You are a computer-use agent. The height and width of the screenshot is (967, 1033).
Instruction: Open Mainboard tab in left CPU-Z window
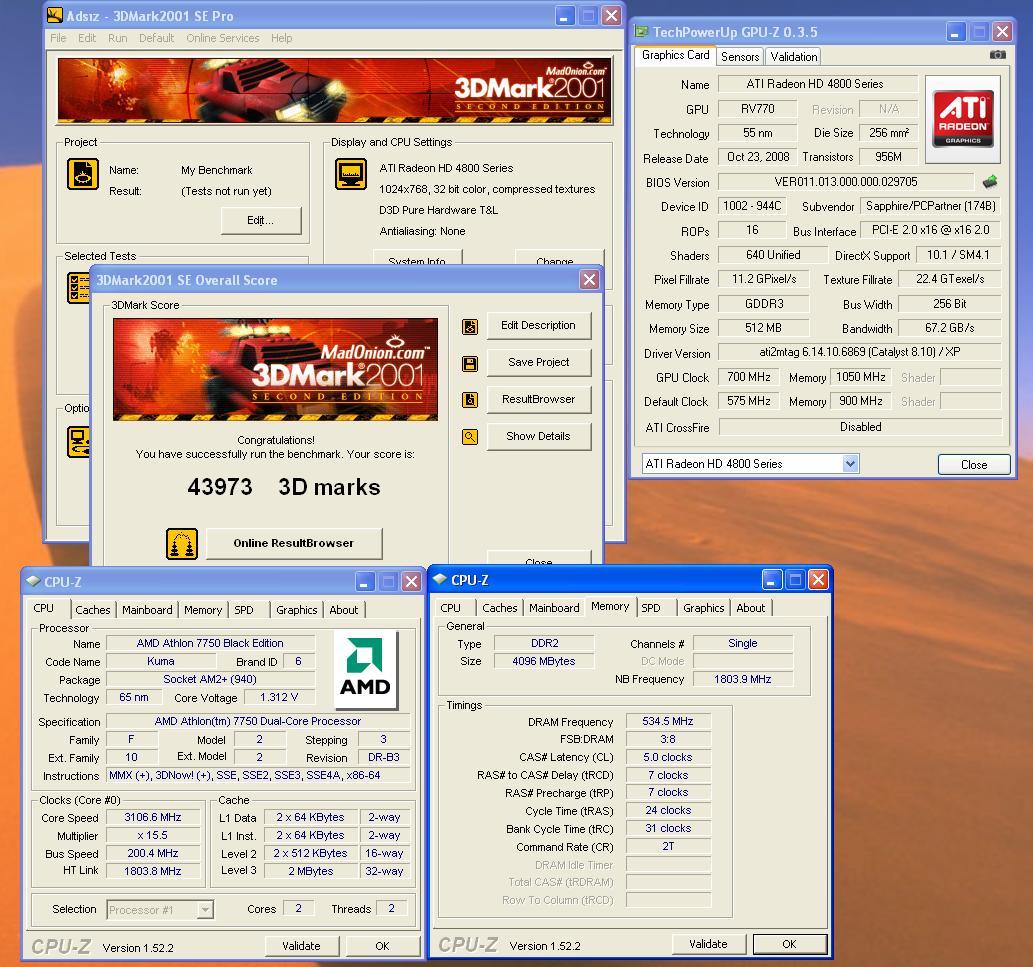148,610
